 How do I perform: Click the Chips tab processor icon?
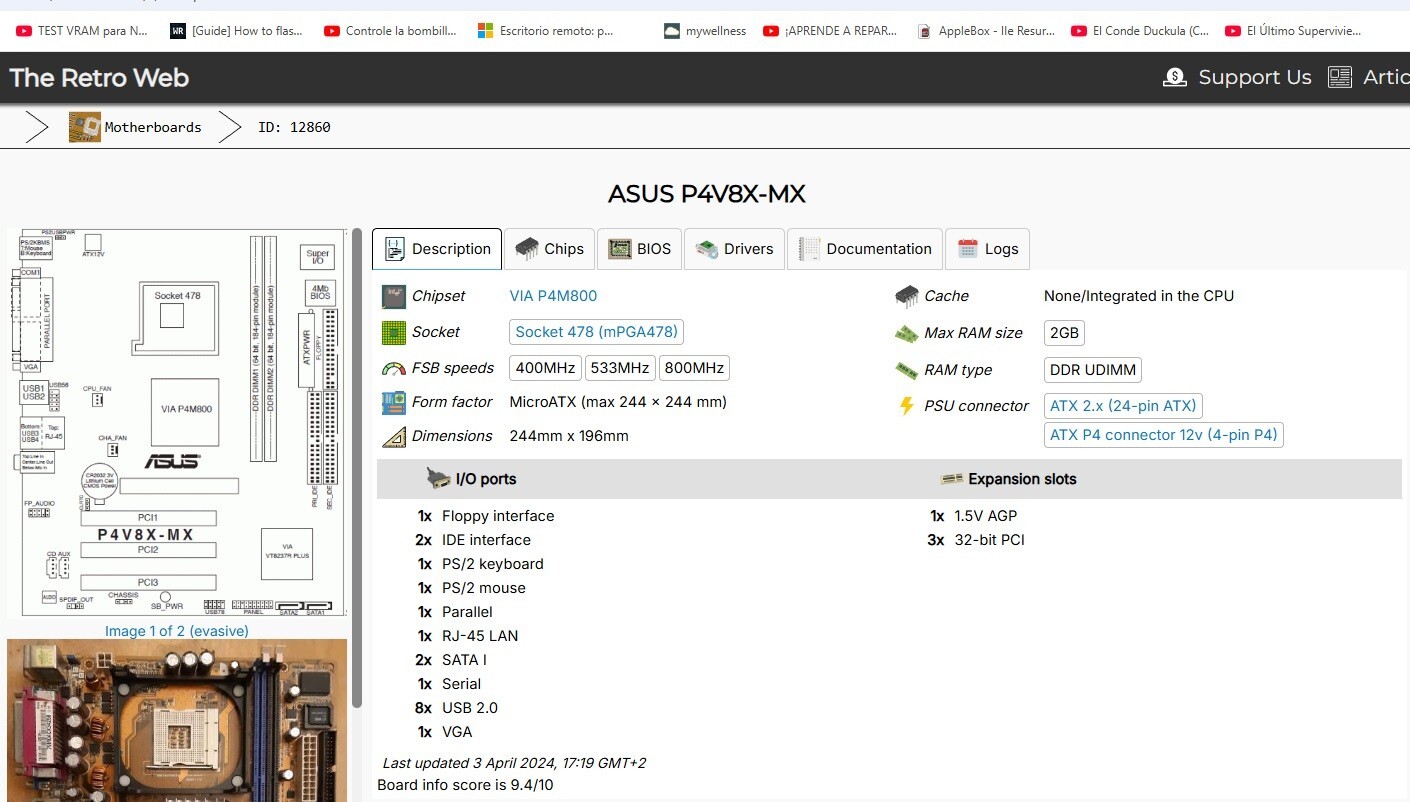coord(527,249)
